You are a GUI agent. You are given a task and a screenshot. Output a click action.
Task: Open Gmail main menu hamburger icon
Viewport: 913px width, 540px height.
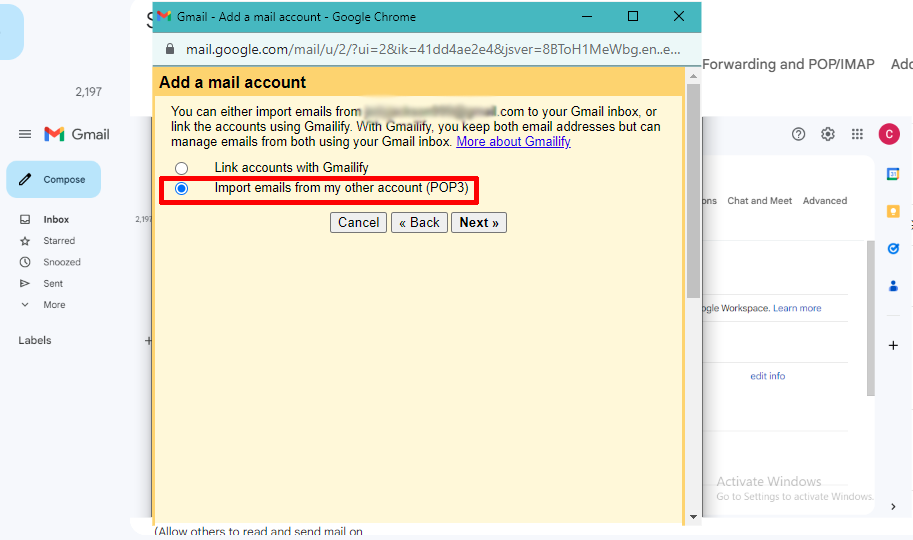(x=25, y=134)
